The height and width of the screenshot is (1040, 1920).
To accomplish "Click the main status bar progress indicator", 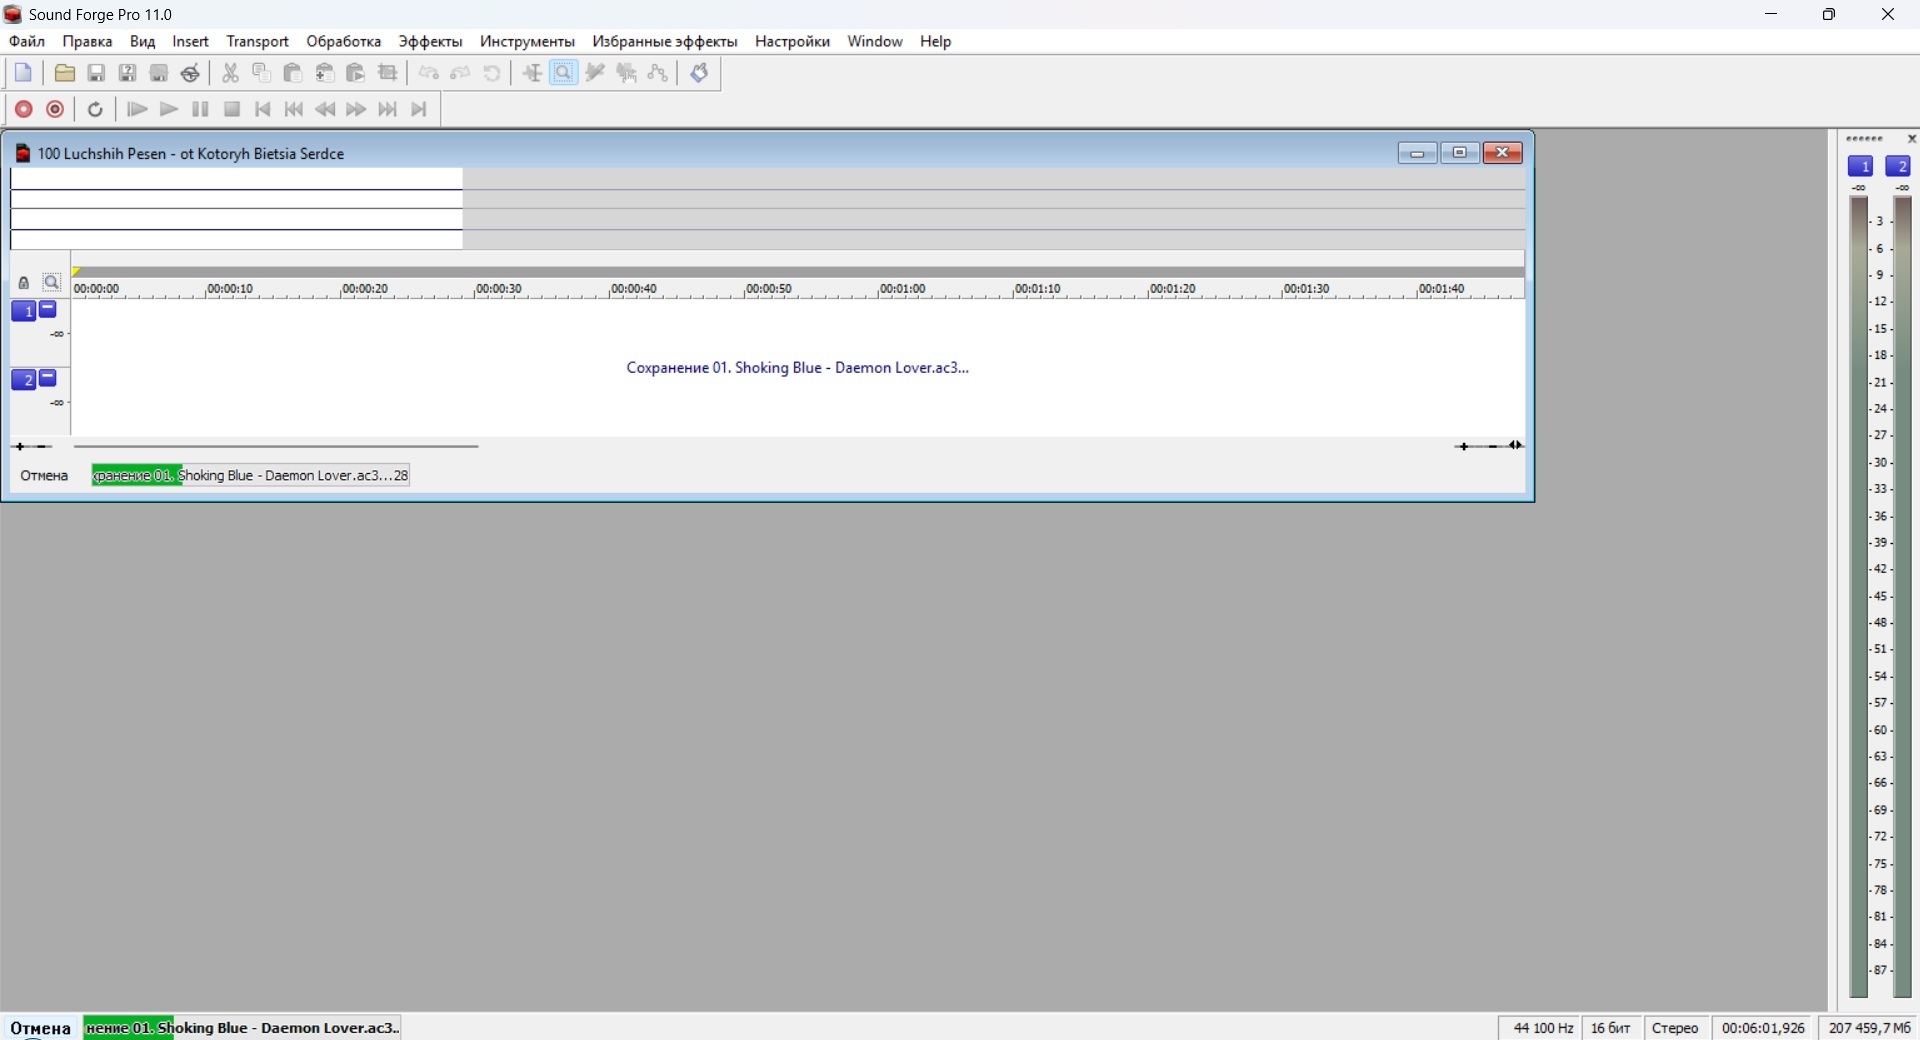I will pyautogui.click(x=242, y=1028).
